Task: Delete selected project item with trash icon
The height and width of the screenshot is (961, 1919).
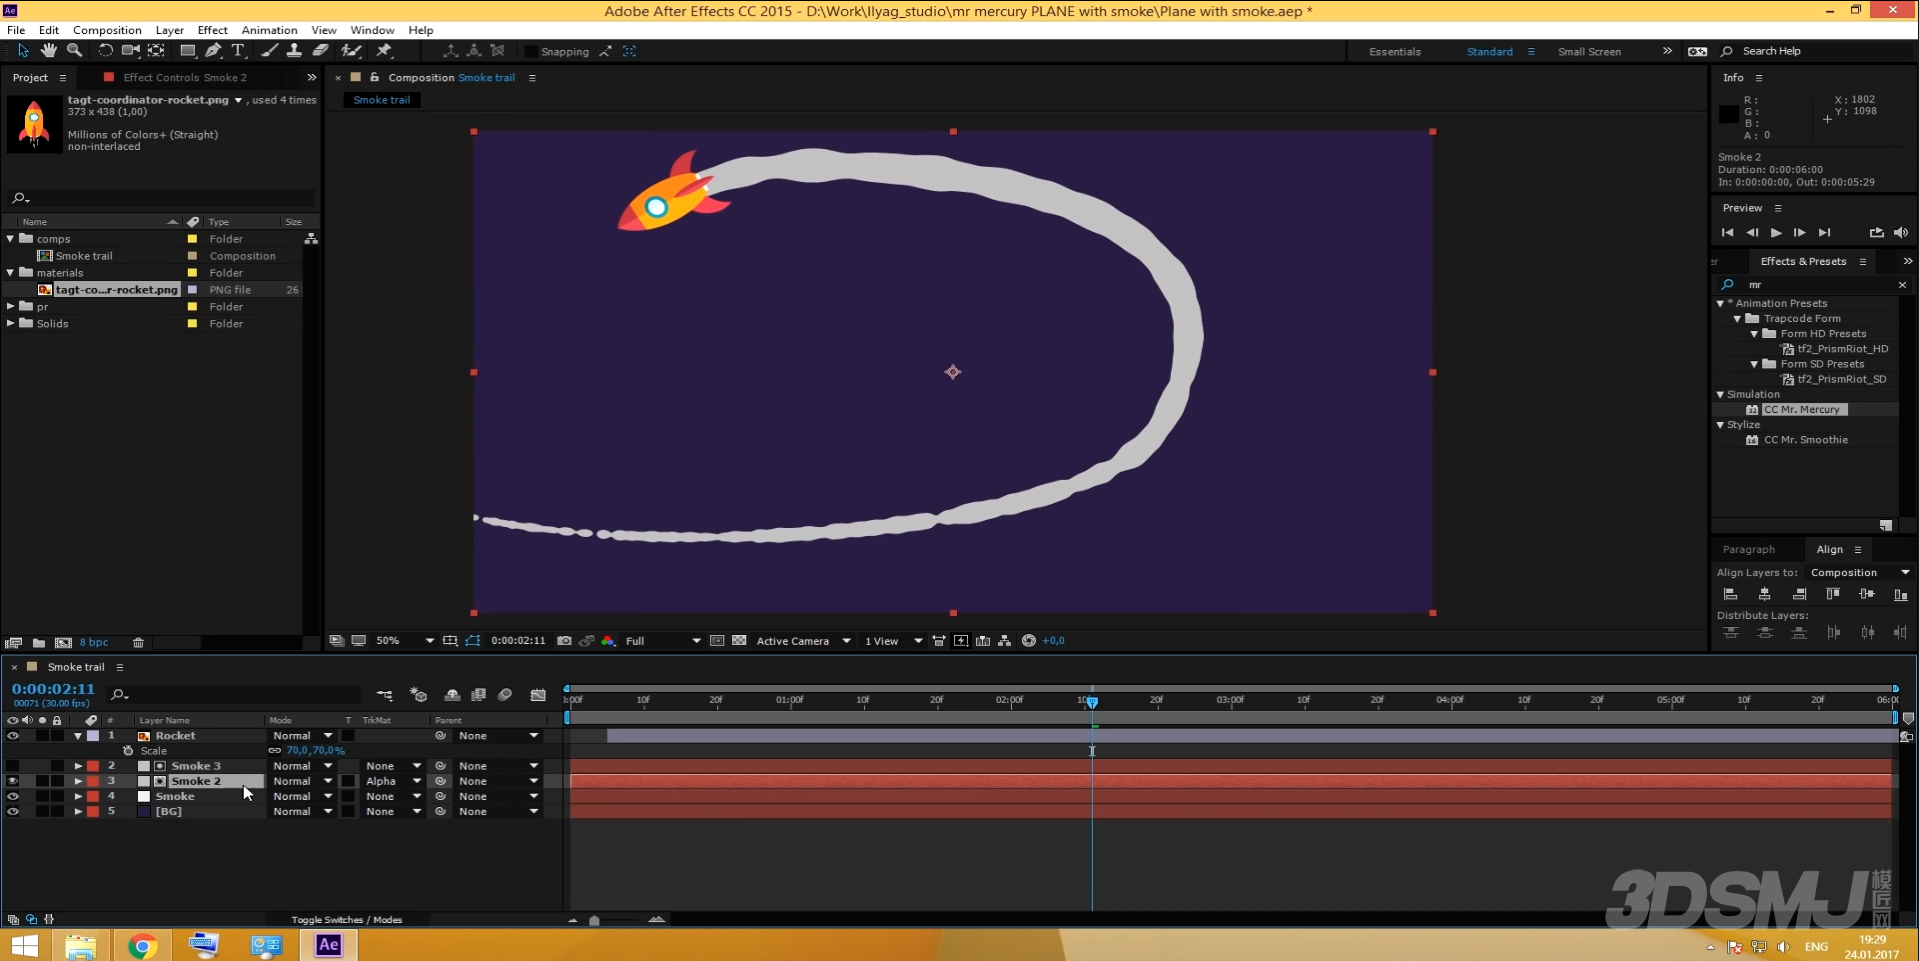Action: tap(138, 643)
